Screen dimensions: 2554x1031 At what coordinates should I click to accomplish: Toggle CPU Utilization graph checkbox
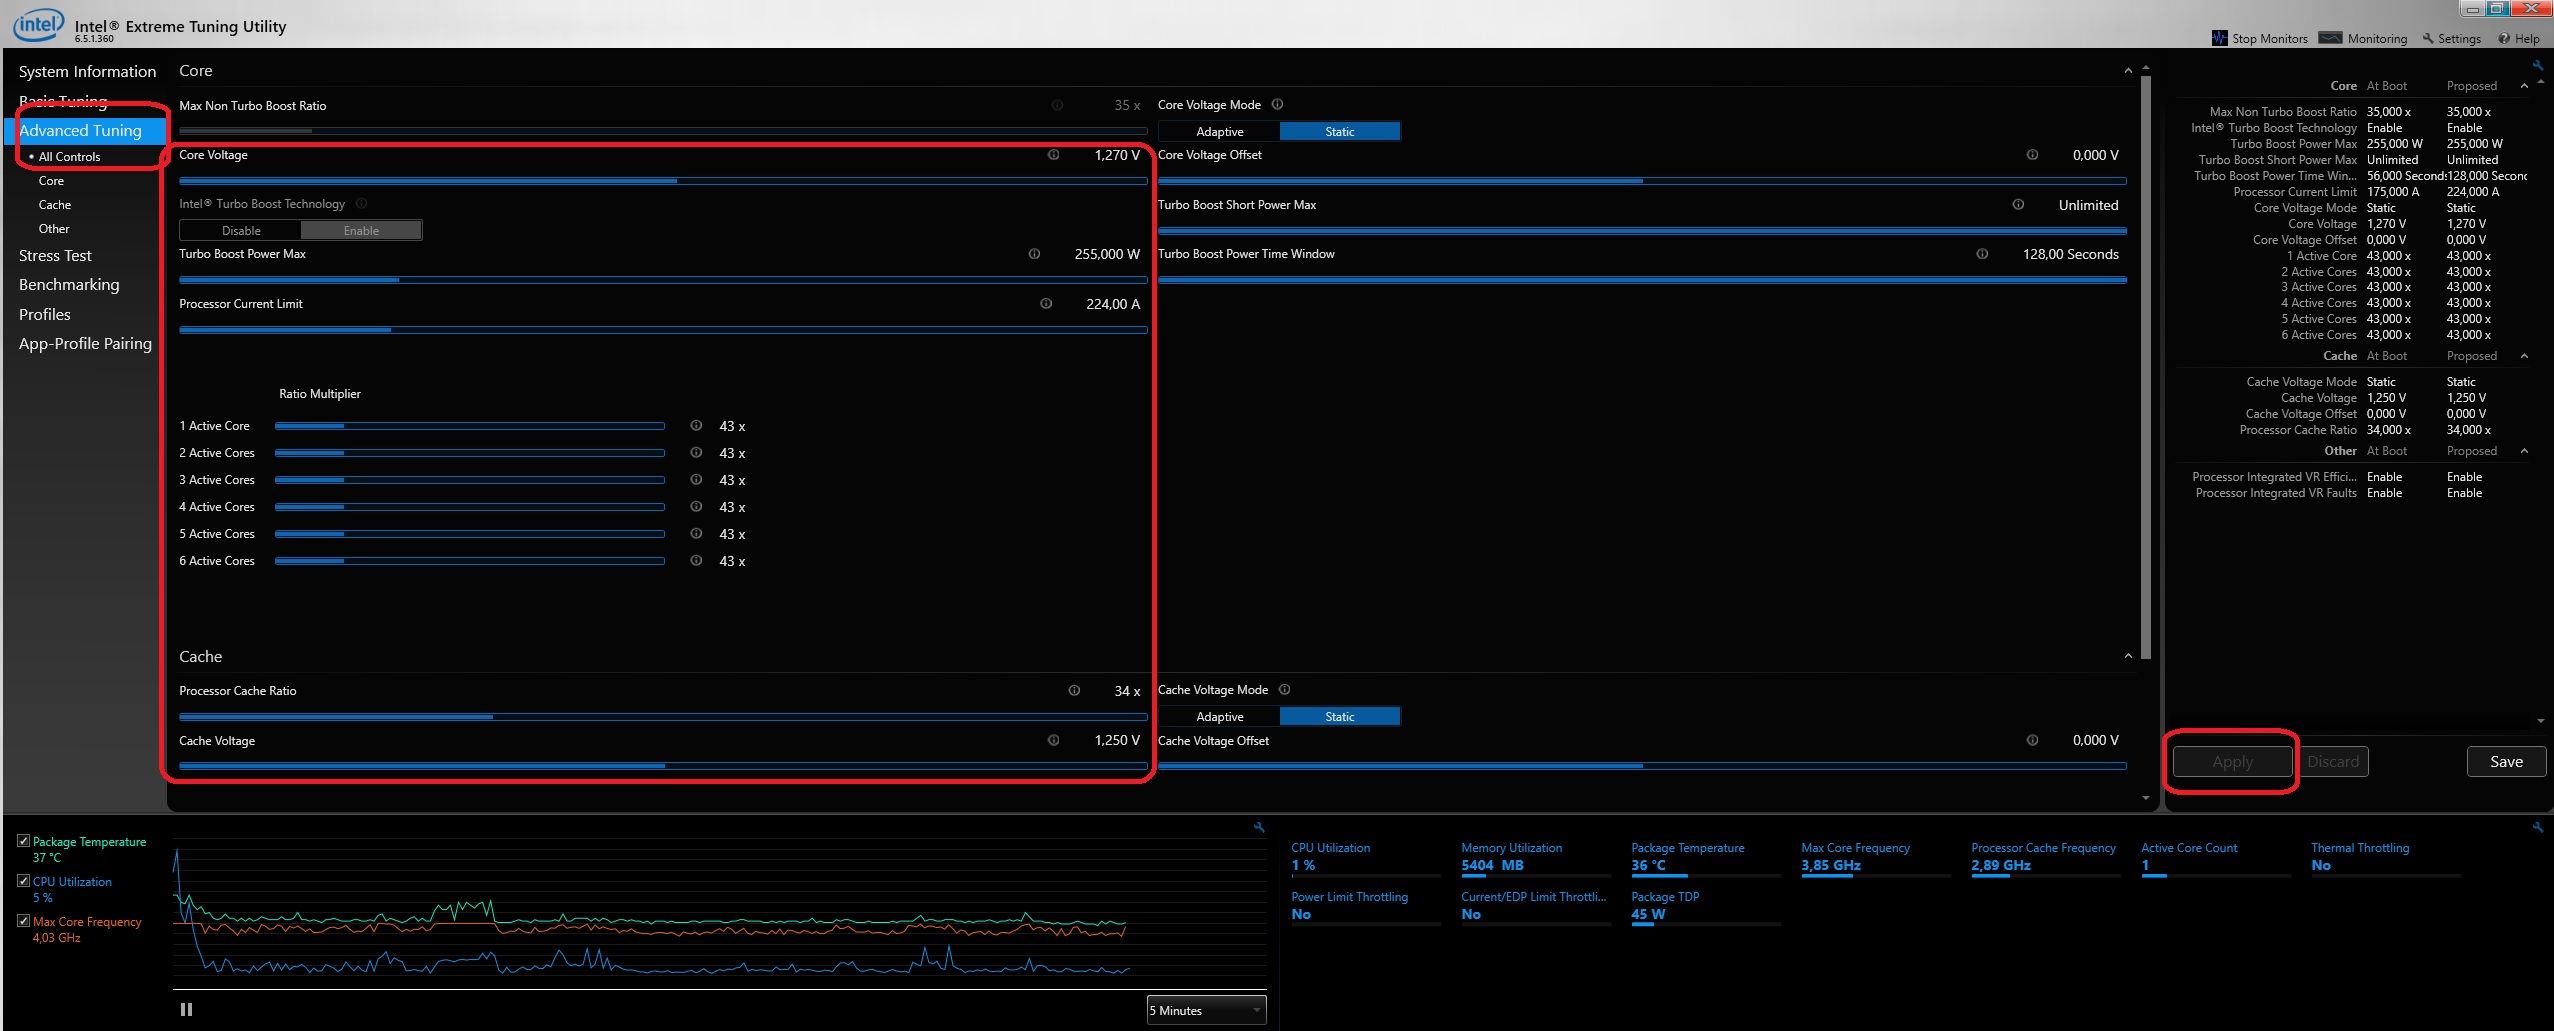pyautogui.click(x=23, y=882)
